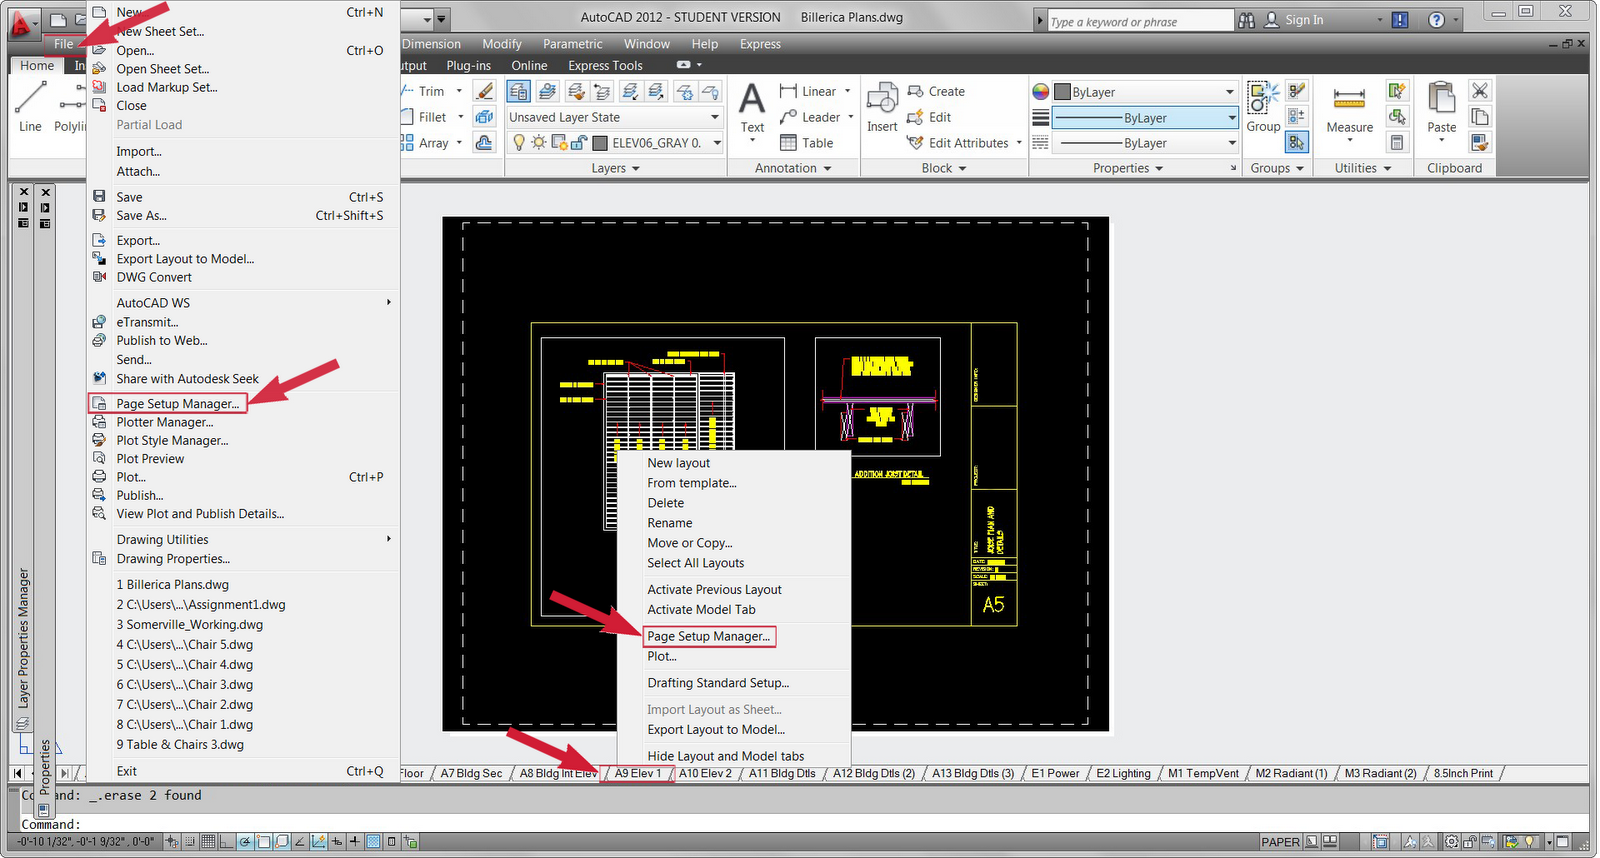Toggle Show Lineweight in status bar
The width and height of the screenshot is (1600, 858).
356,842
